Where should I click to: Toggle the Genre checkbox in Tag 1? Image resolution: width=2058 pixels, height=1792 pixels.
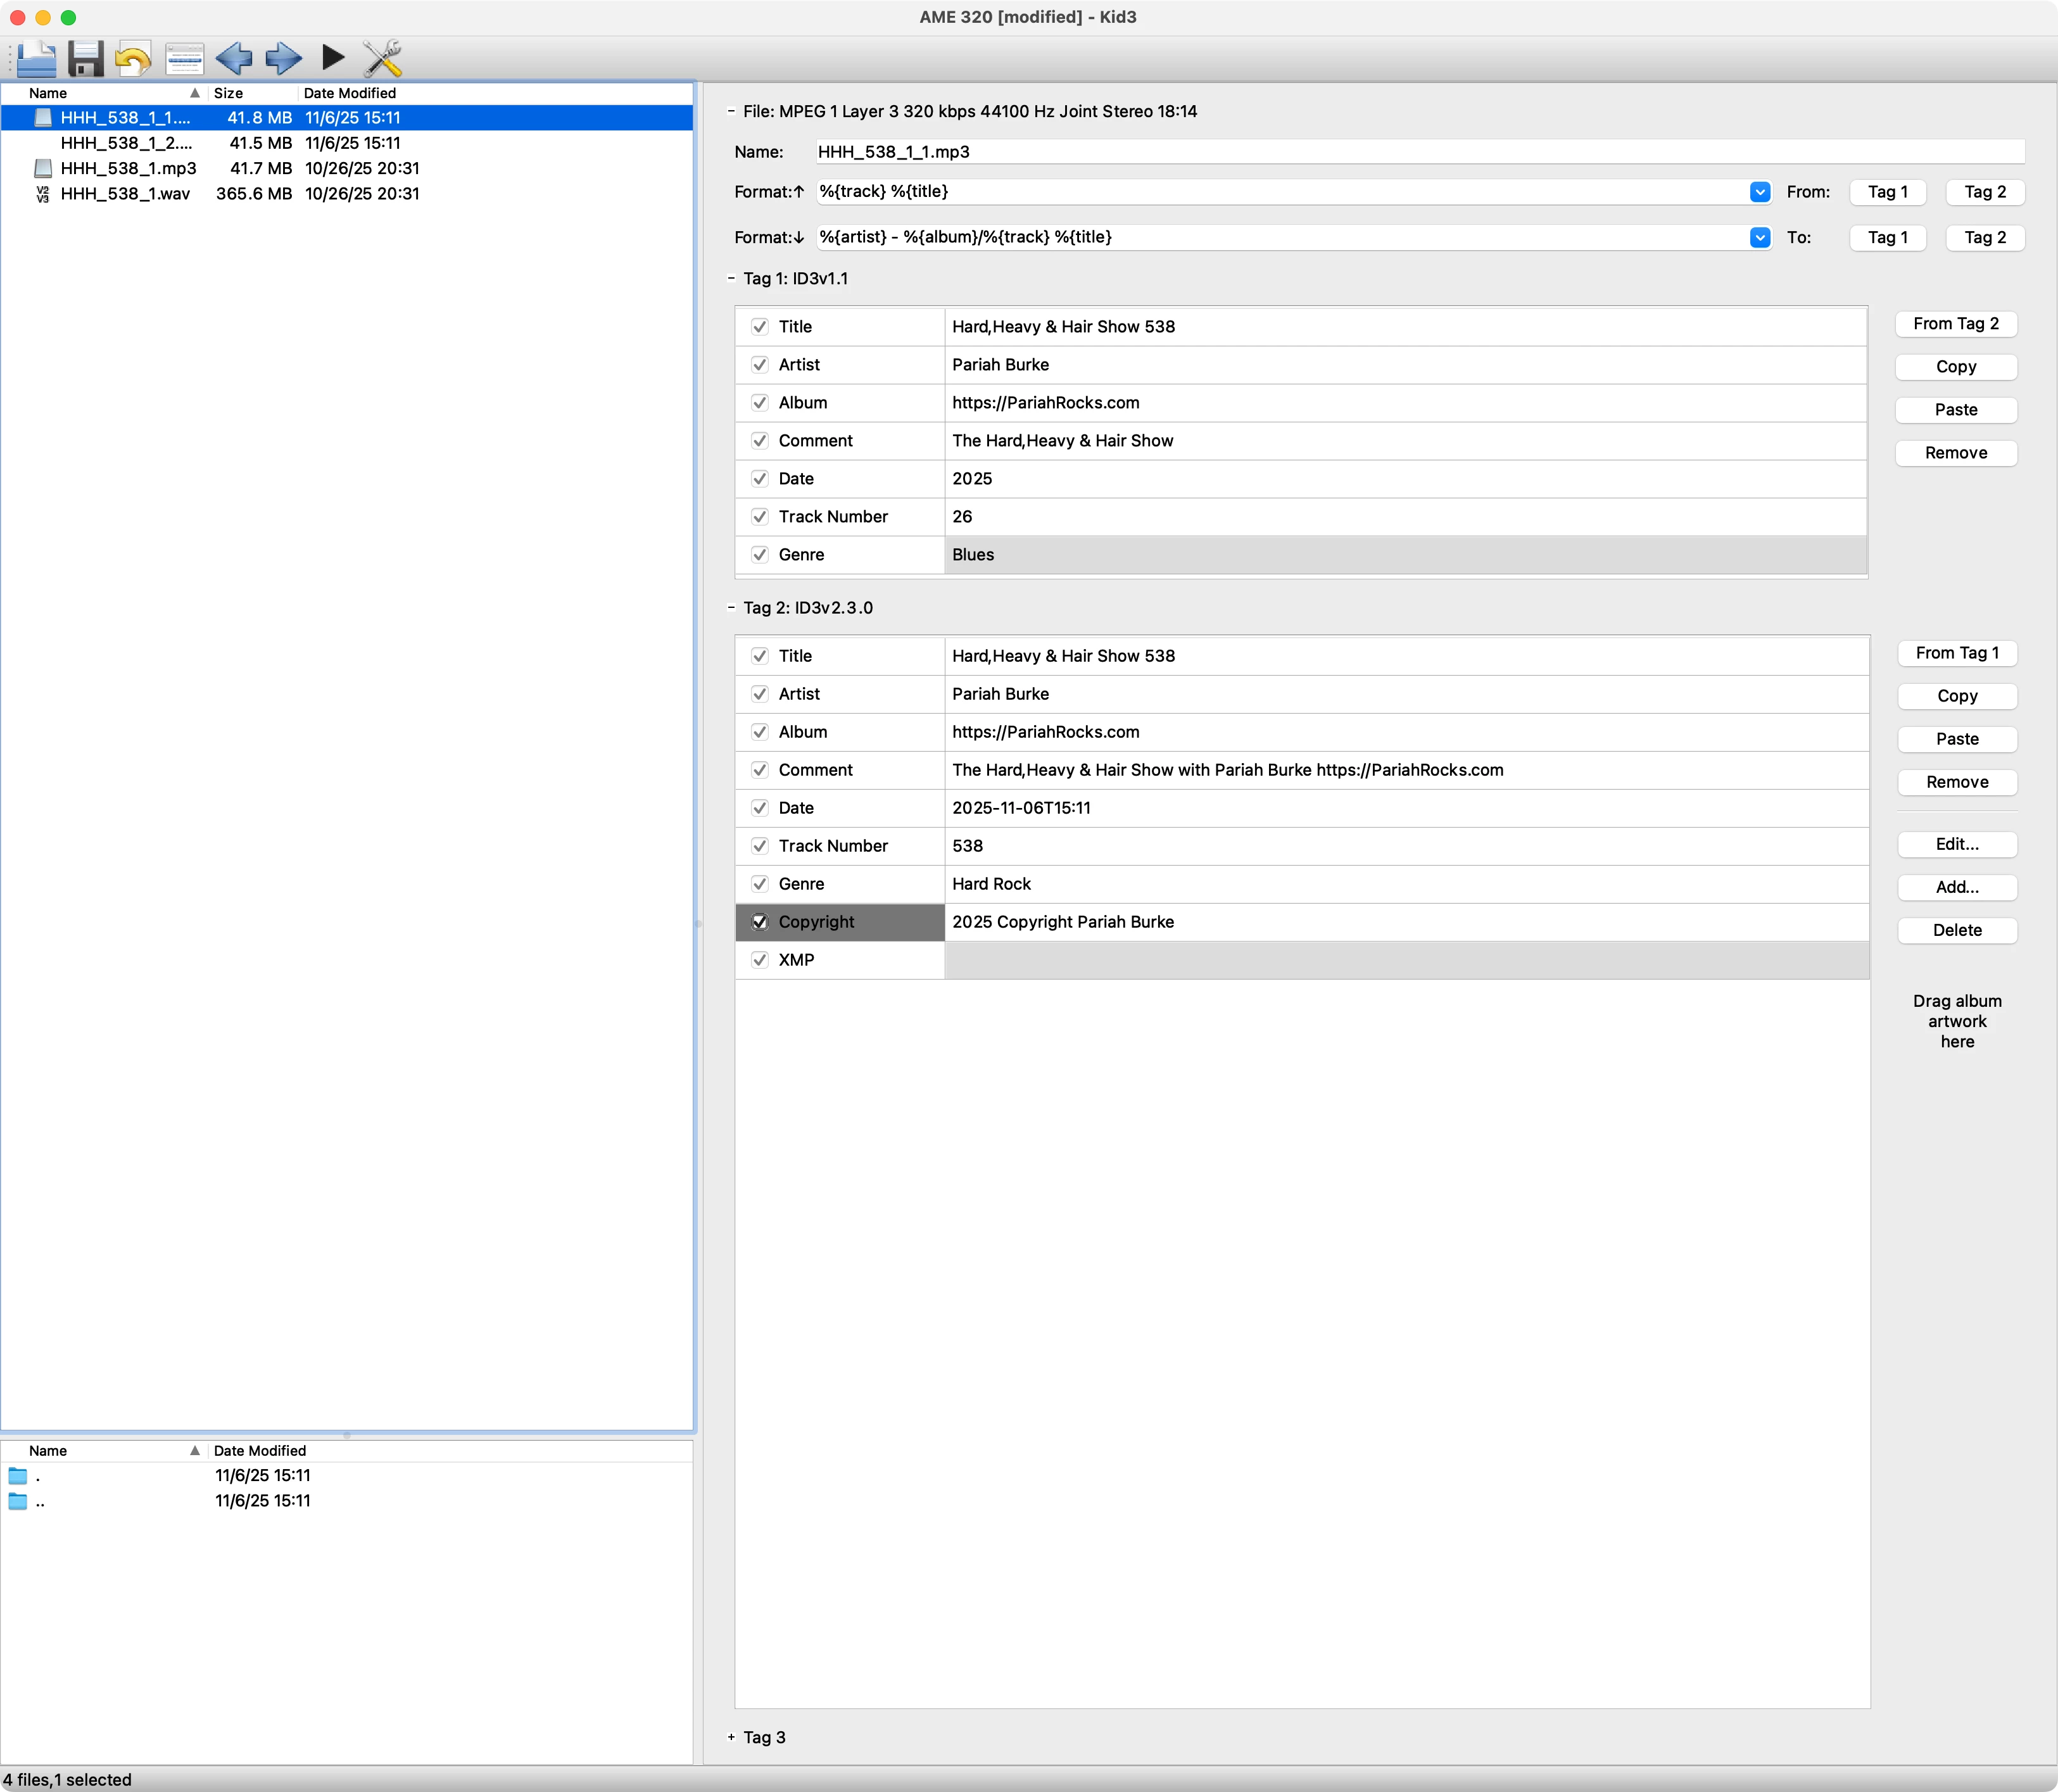tap(760, 555)
